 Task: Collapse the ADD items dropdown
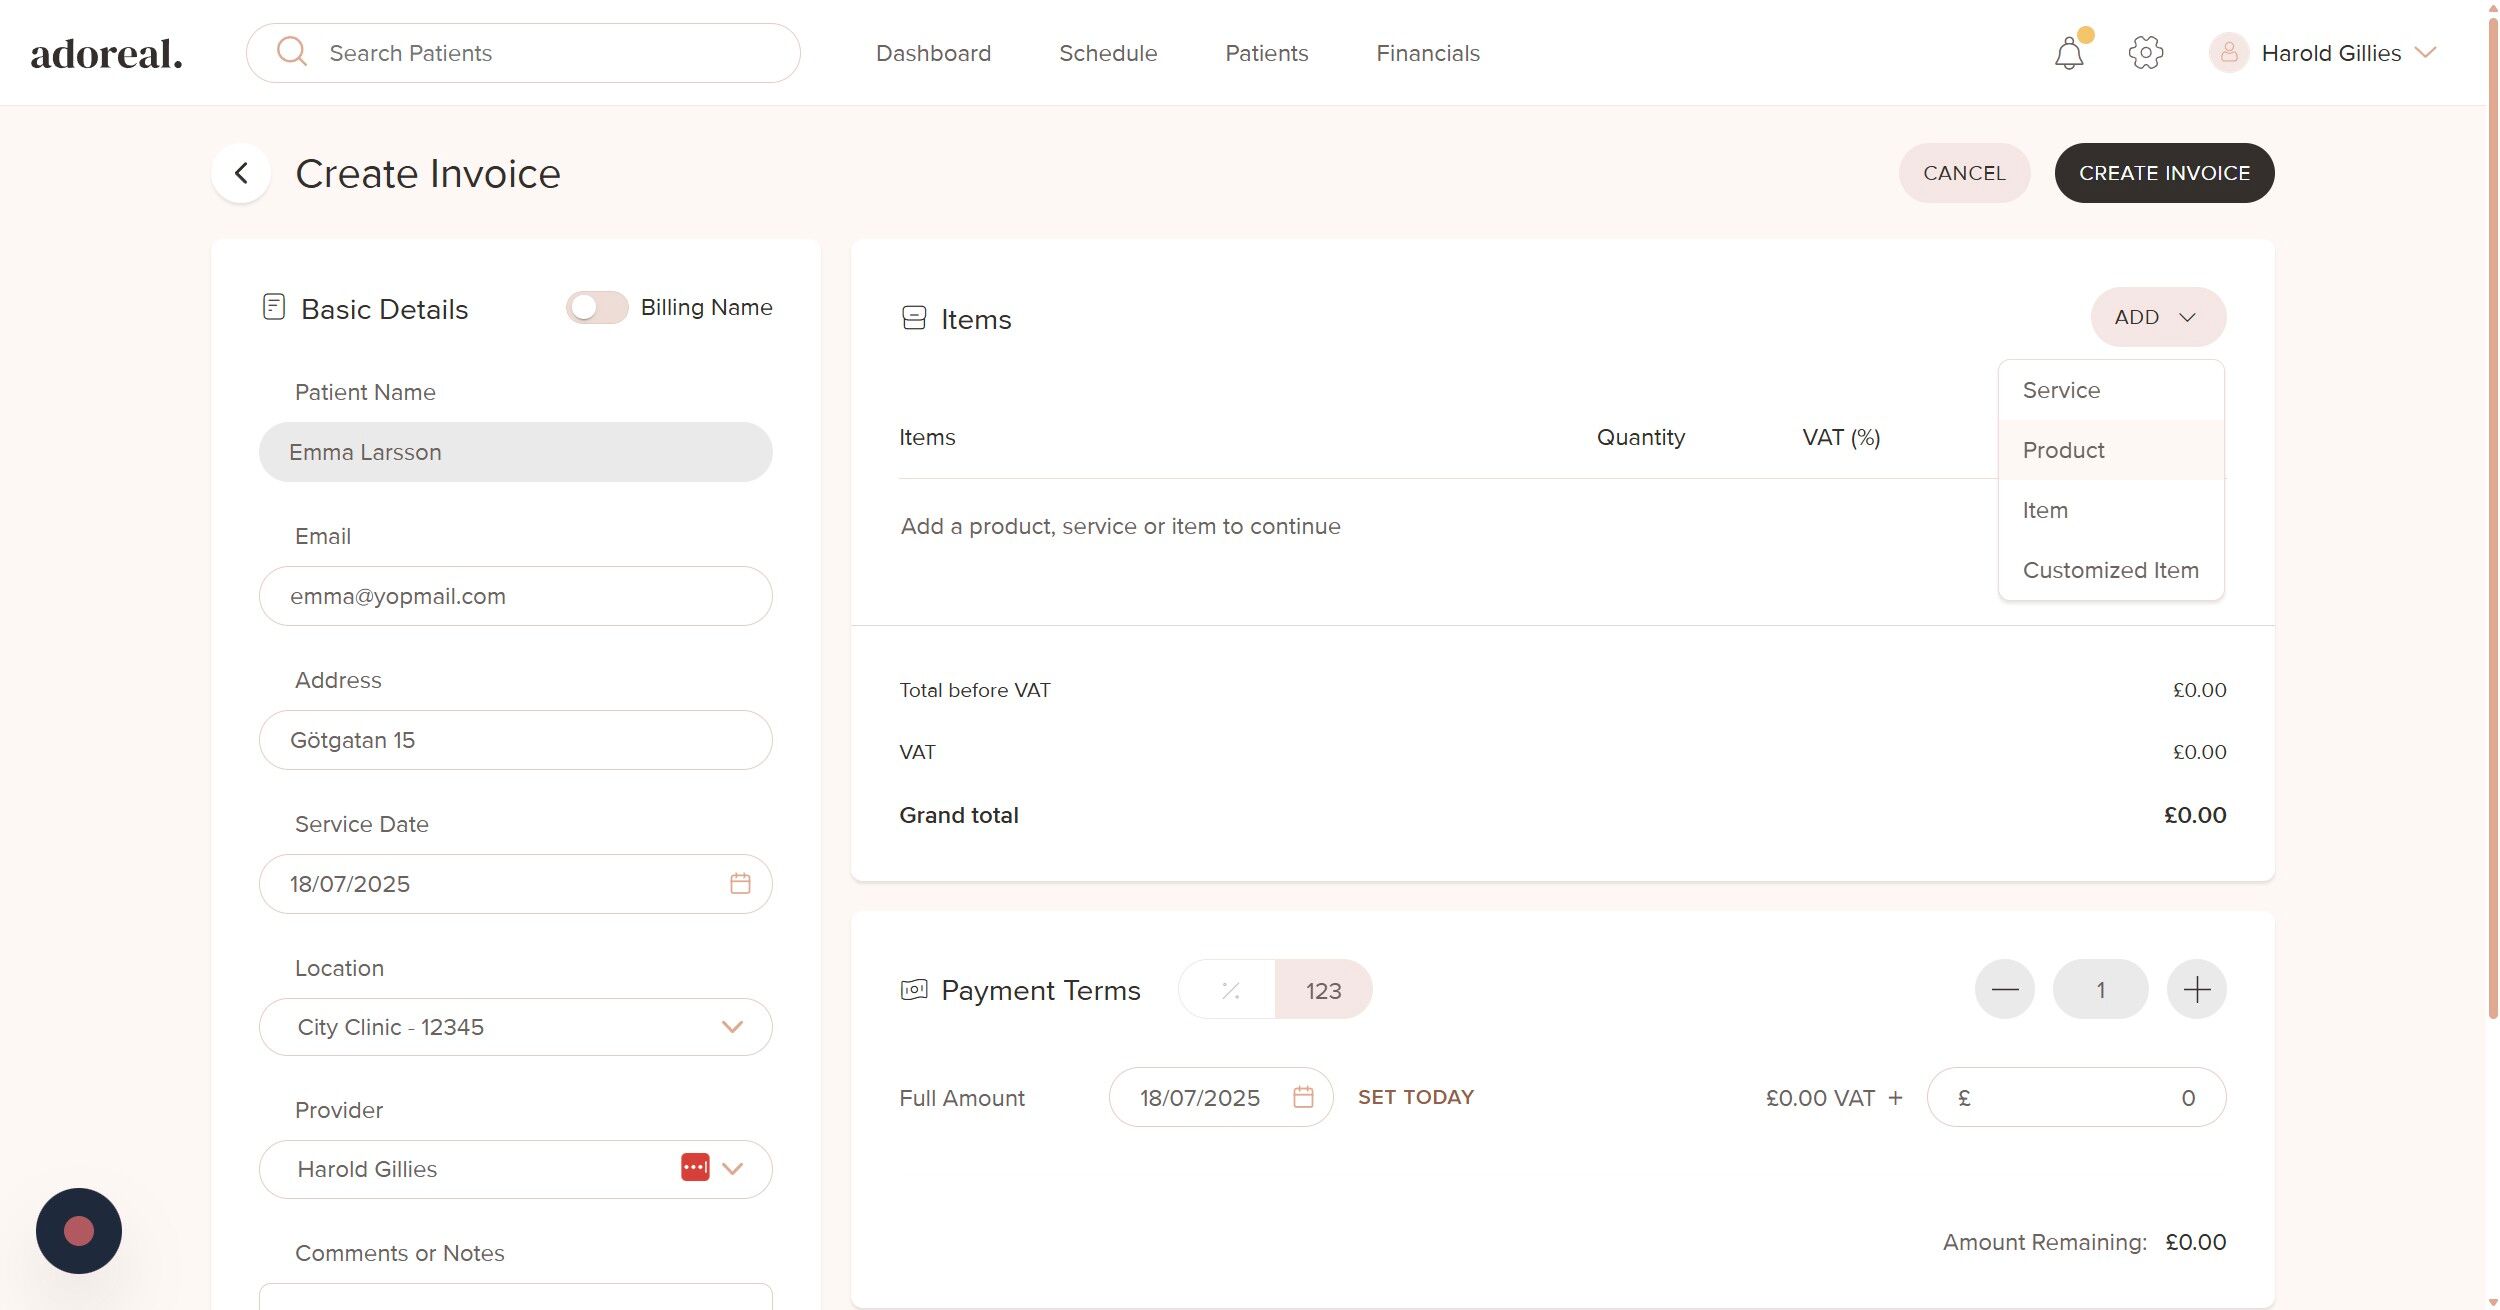point(2157,317)
